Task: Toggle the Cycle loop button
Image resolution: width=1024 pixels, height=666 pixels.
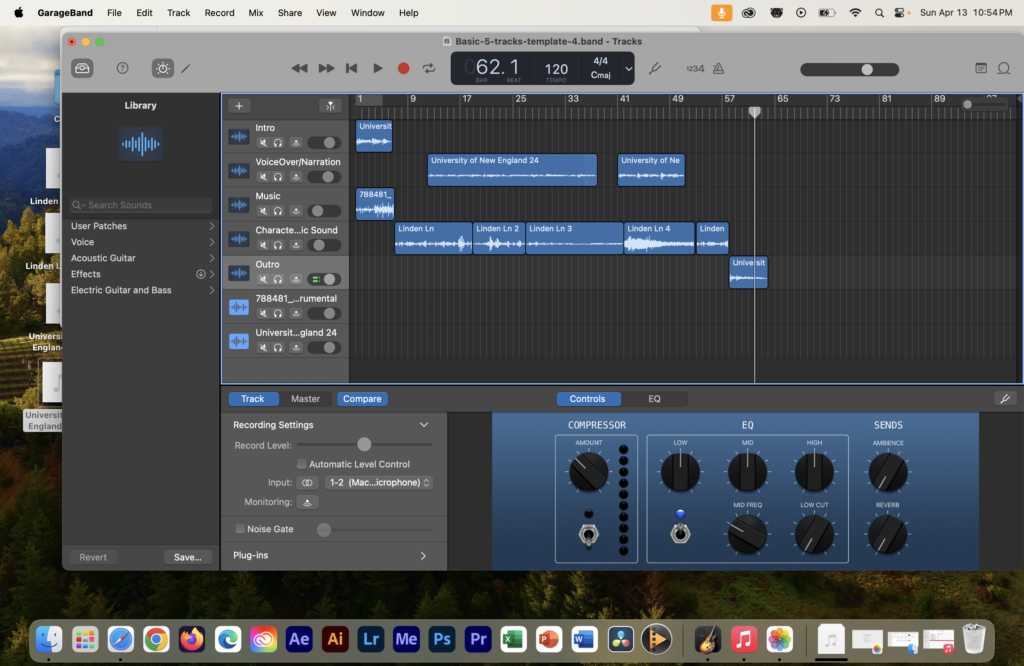Action: pos(429,68)
